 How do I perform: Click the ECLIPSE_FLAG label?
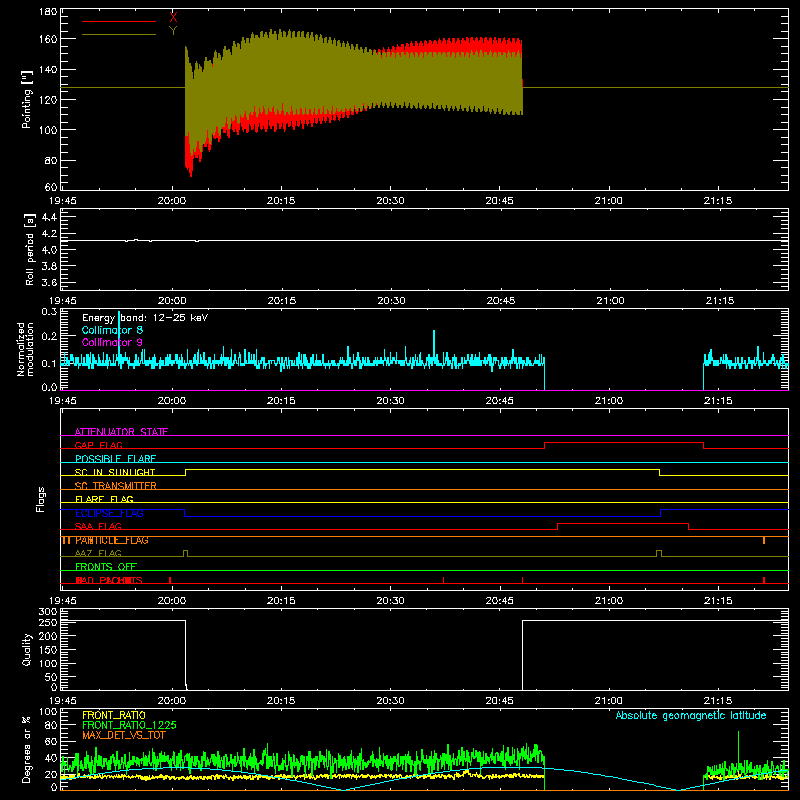point(109,513)
